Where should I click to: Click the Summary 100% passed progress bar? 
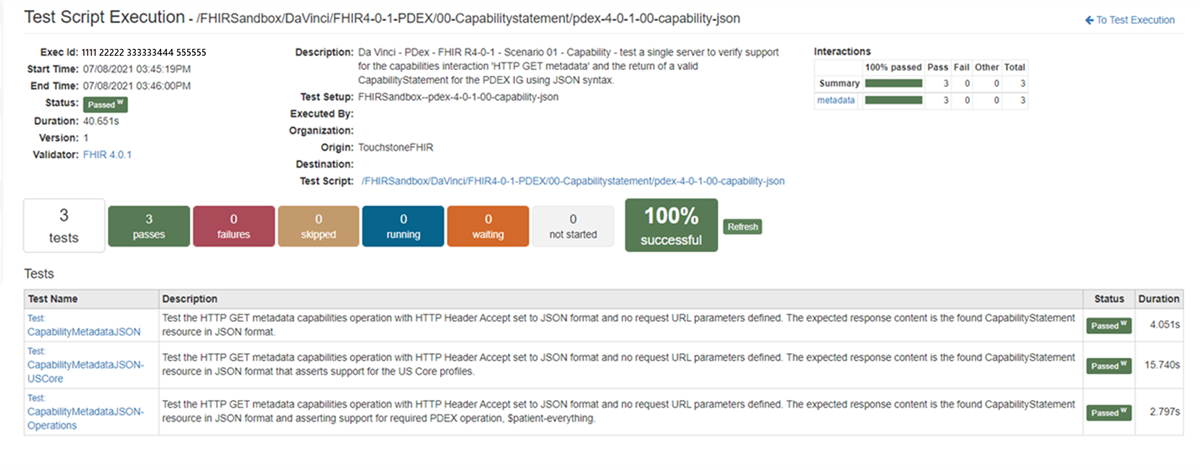(894, 83)
